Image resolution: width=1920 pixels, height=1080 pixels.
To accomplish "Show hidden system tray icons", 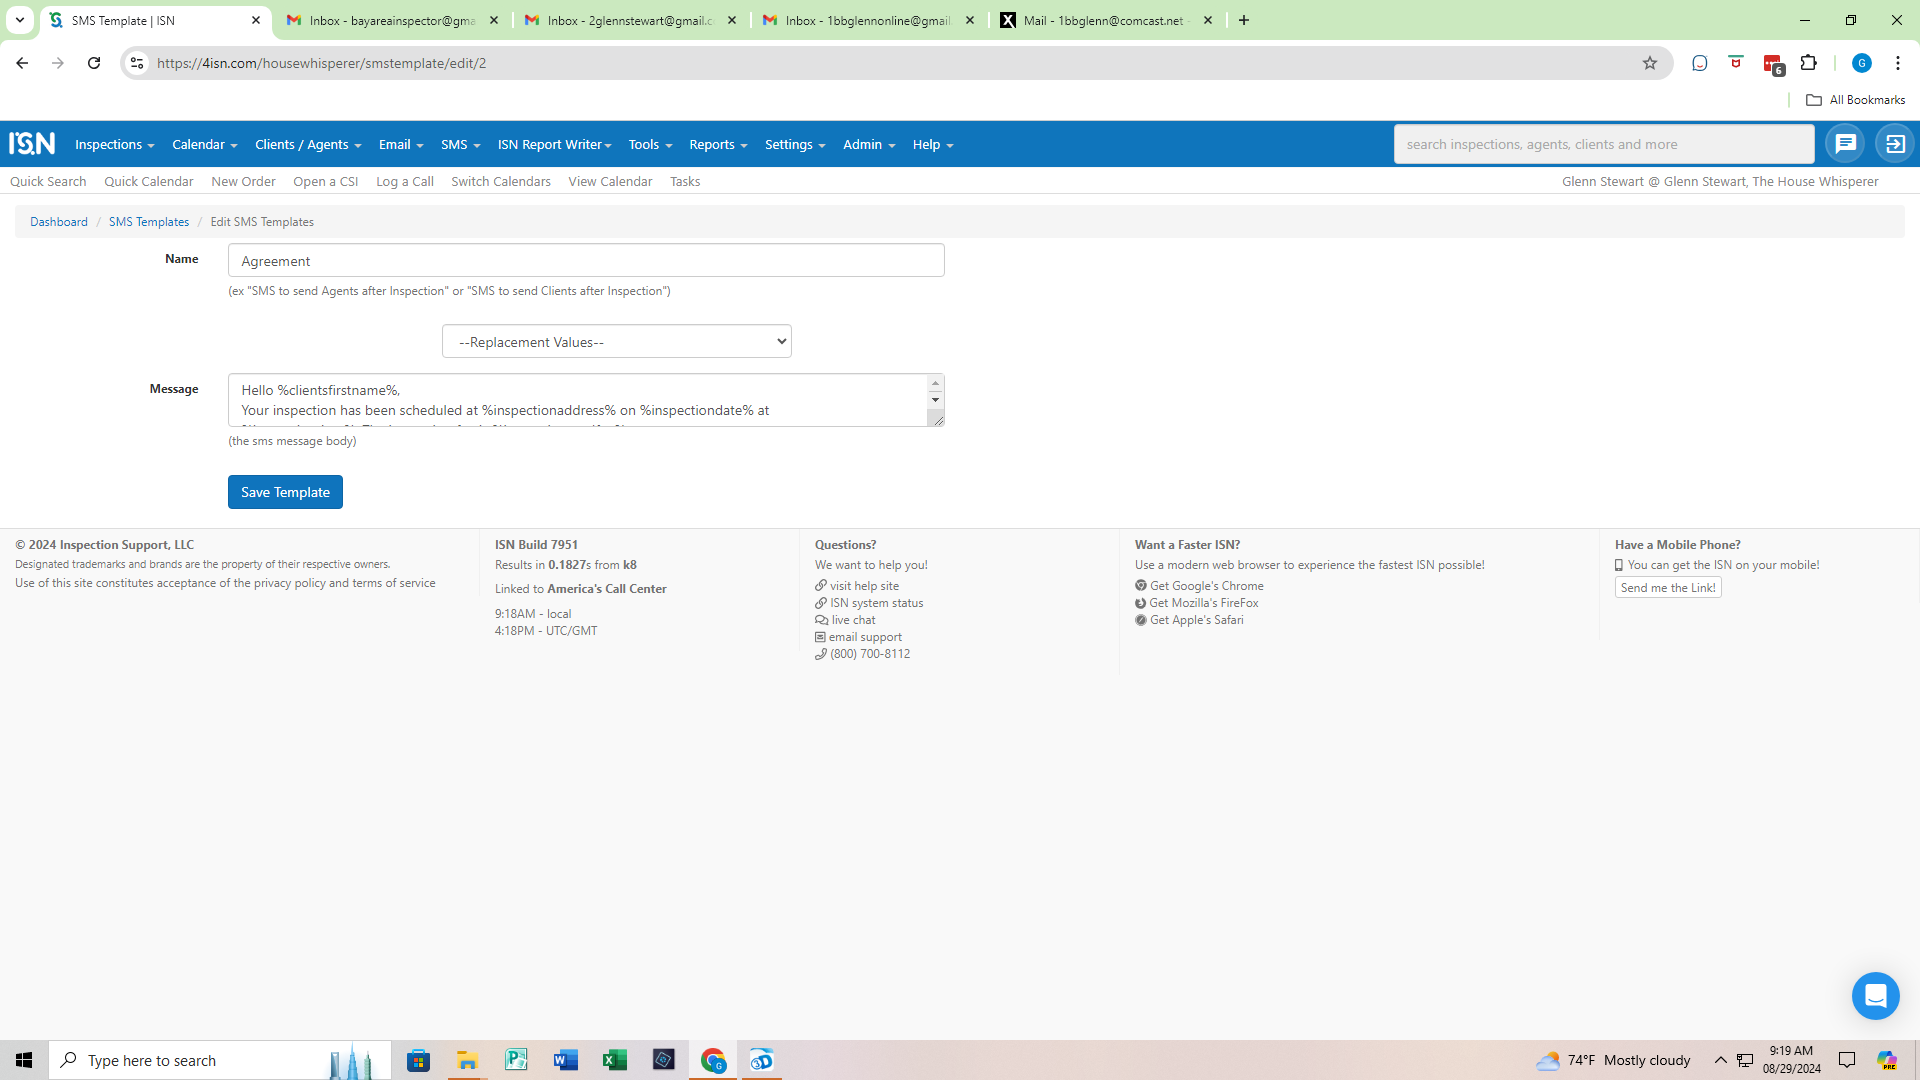I will click(1720, 1060).
